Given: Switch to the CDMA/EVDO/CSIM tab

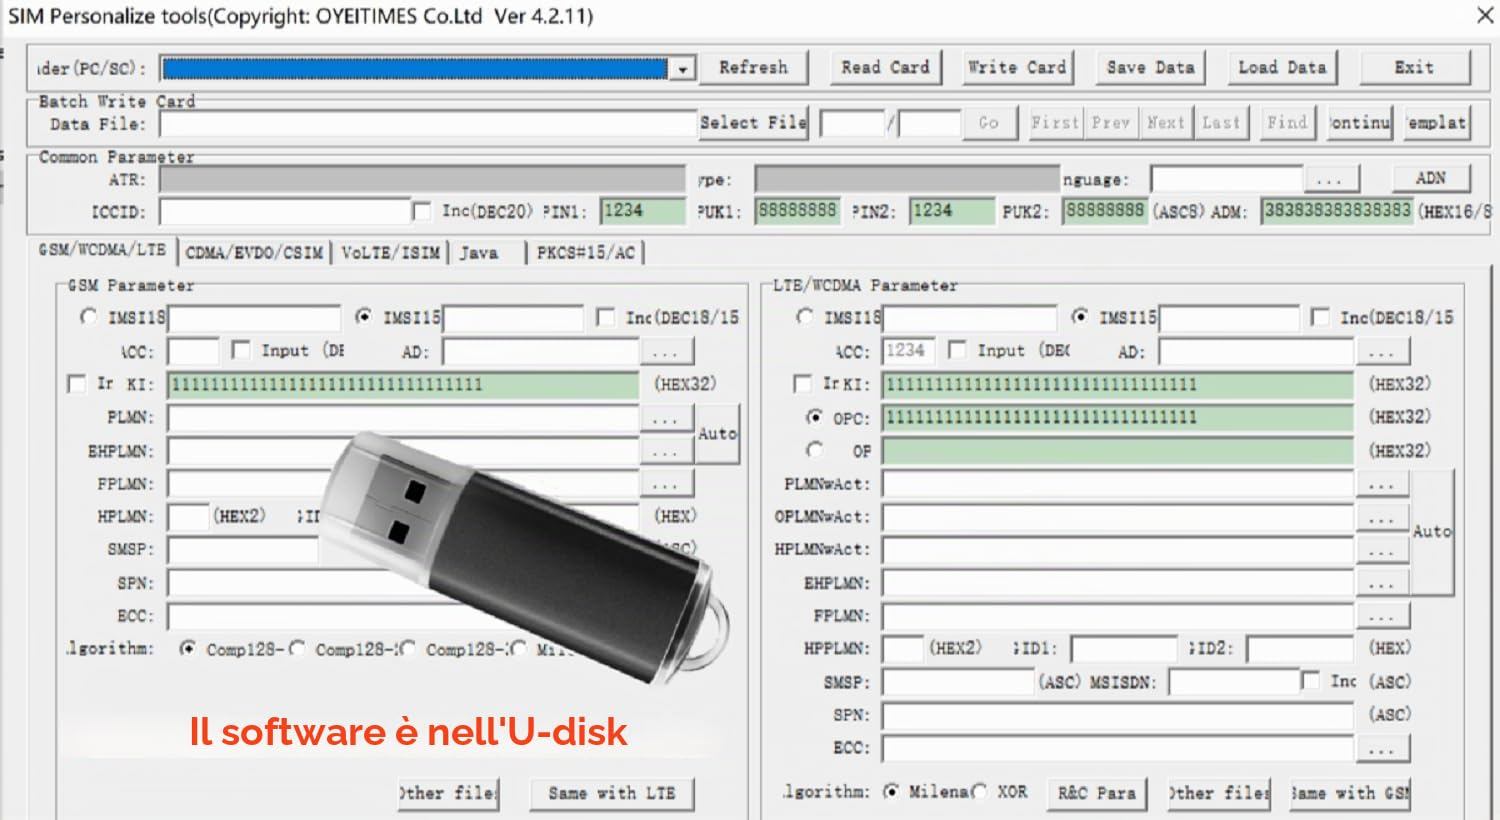Looking at the screenshot, I should point(254,253).
